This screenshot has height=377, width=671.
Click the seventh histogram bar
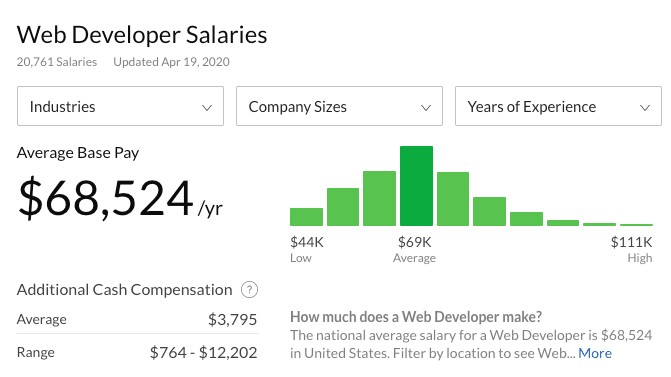point(526,219)
